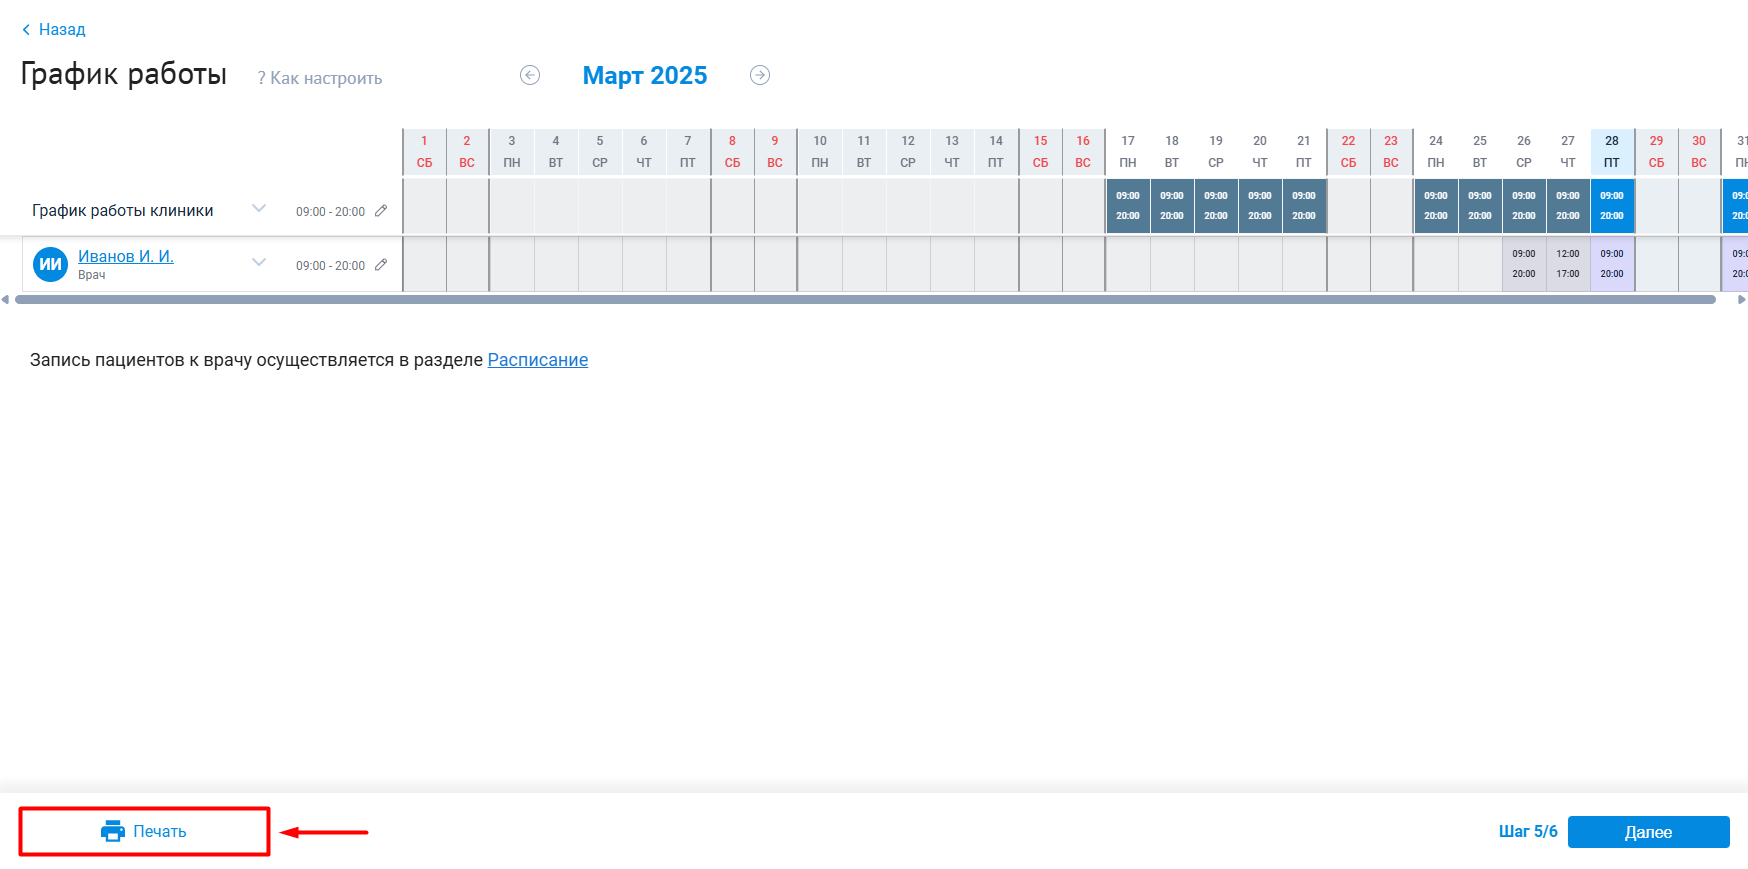Image resolution: width=1748 pixels, height=869 pixels.
Task: Click the horizontal schedule scrollbar
Action: (x=865, y=299)
